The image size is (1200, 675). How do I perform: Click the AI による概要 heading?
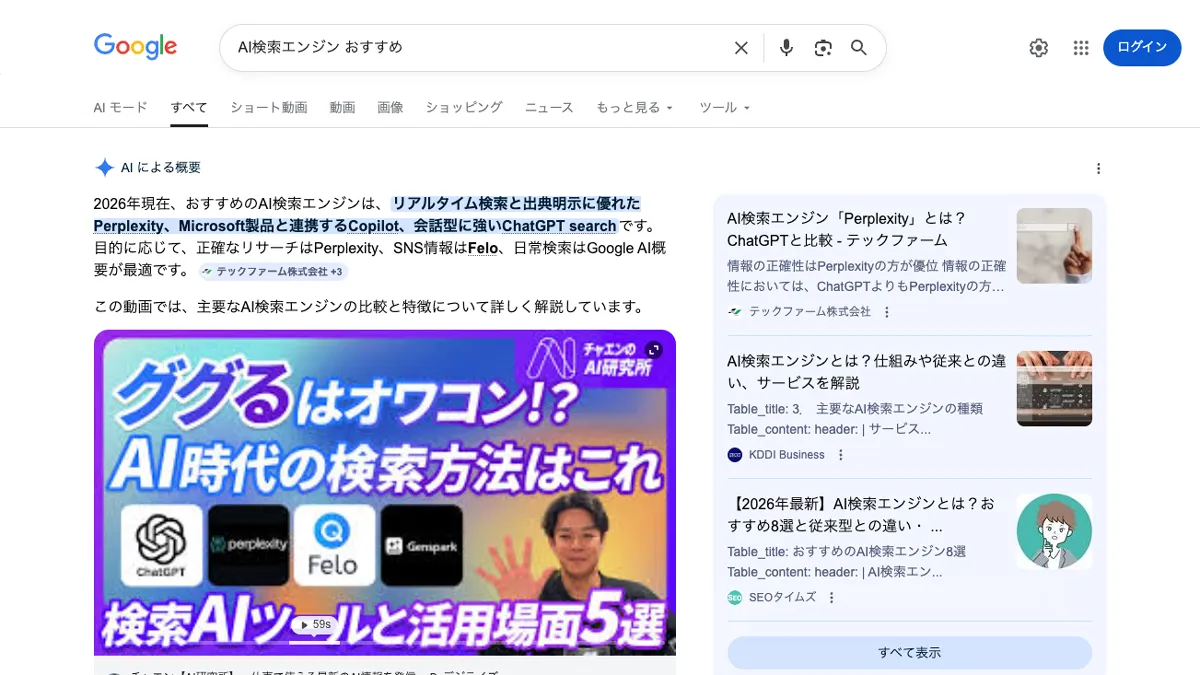pos(161,168)
